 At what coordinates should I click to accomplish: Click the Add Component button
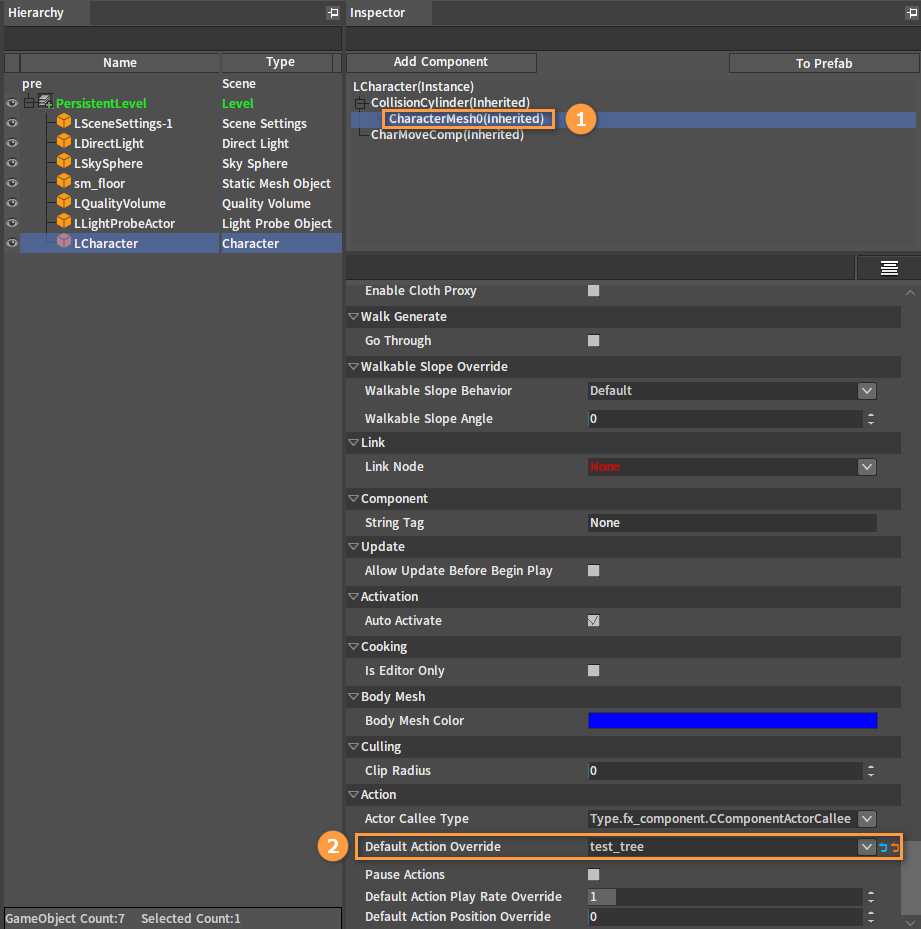(x=441, y=62)
